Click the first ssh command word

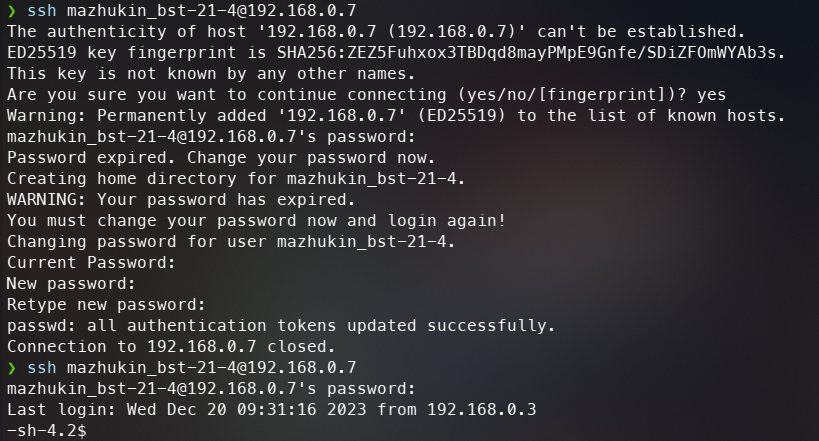[42, 10]
